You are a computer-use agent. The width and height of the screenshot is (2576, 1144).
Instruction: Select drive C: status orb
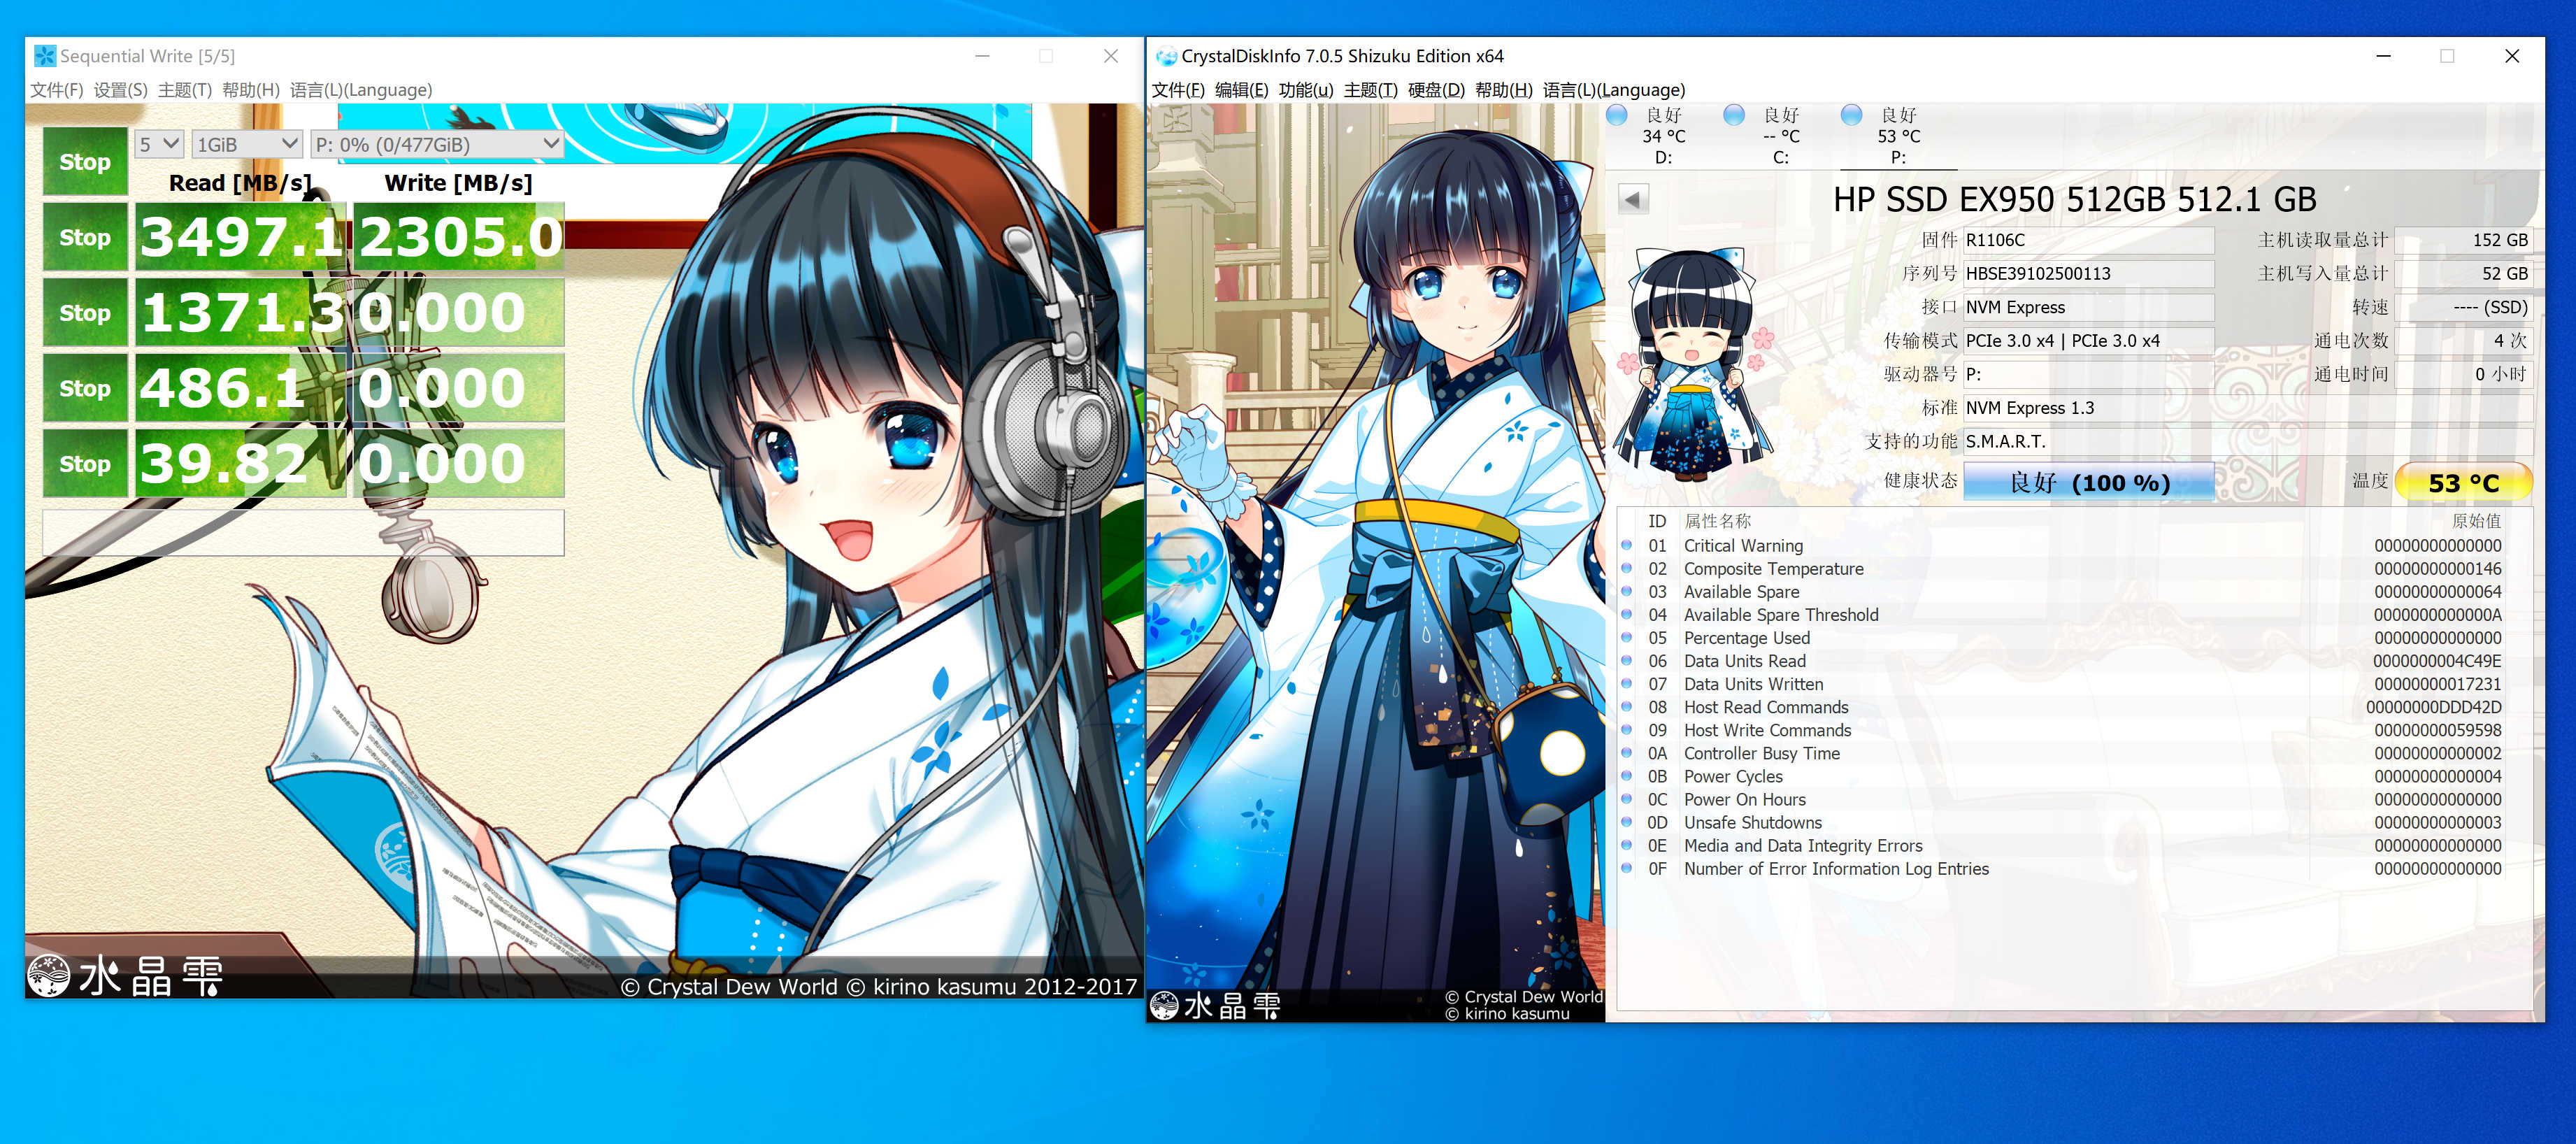(x=1734, y=116)
